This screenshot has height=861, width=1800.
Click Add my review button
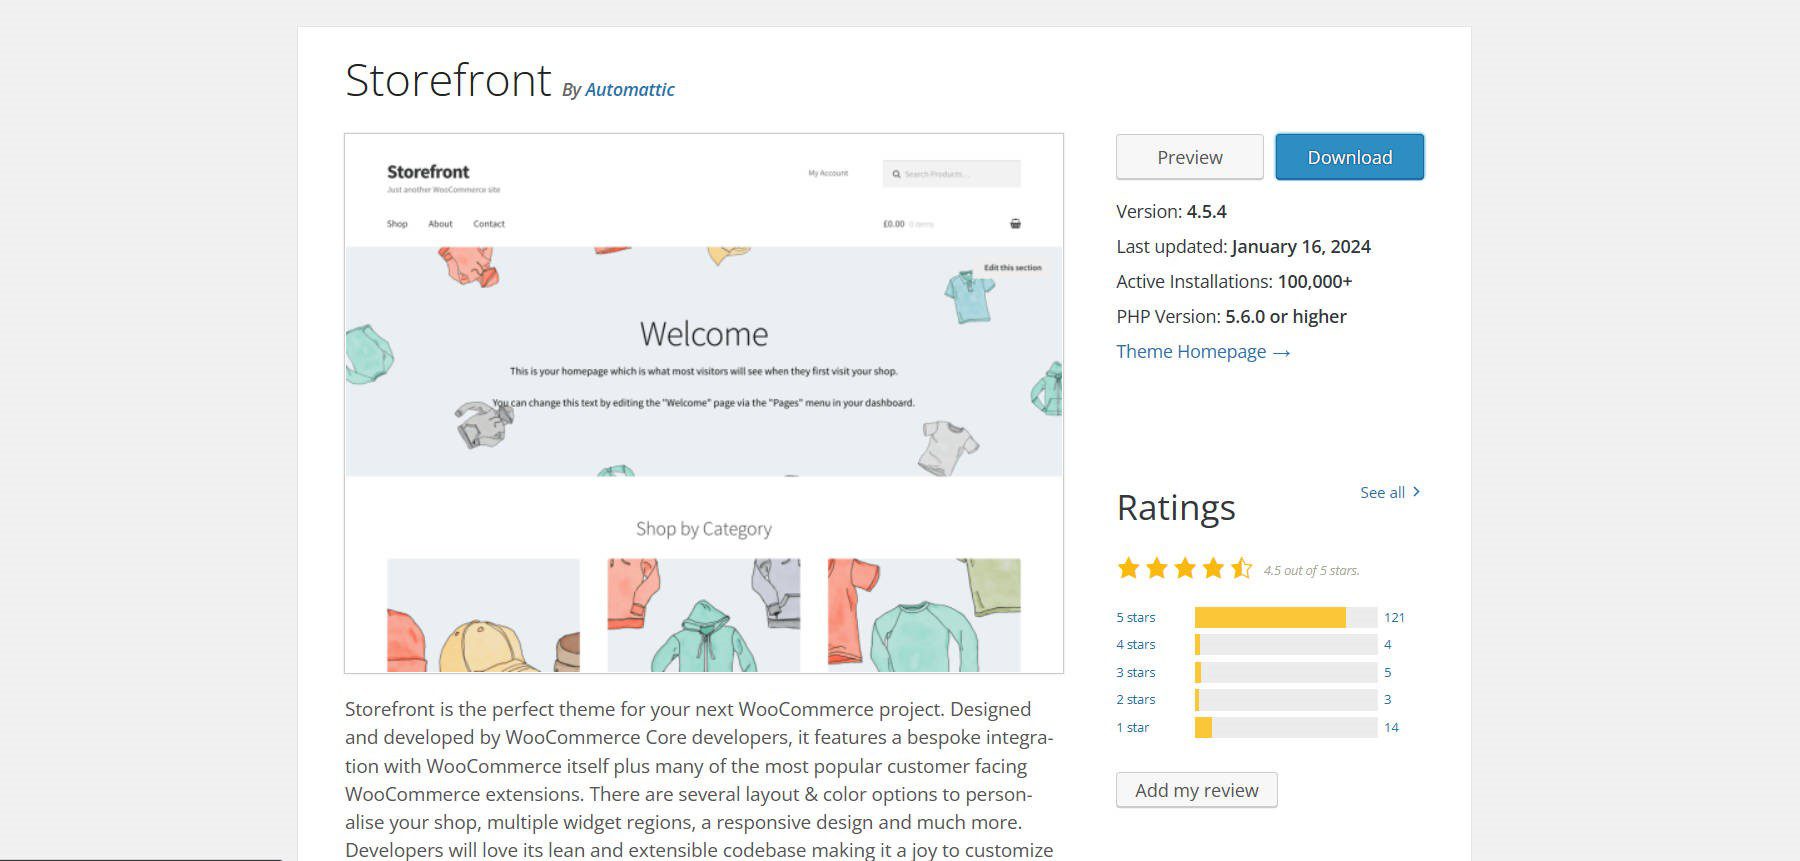[x=1196, y=790]
